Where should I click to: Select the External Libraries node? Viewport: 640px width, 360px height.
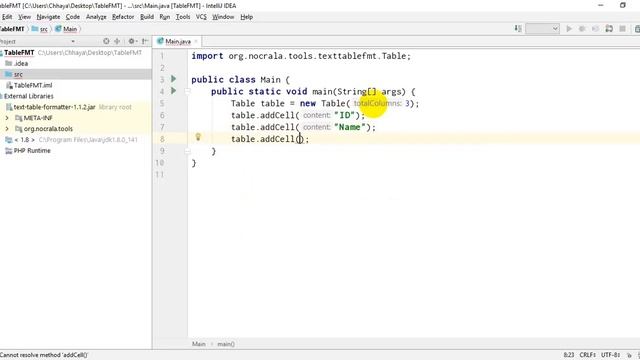[29, 96]
